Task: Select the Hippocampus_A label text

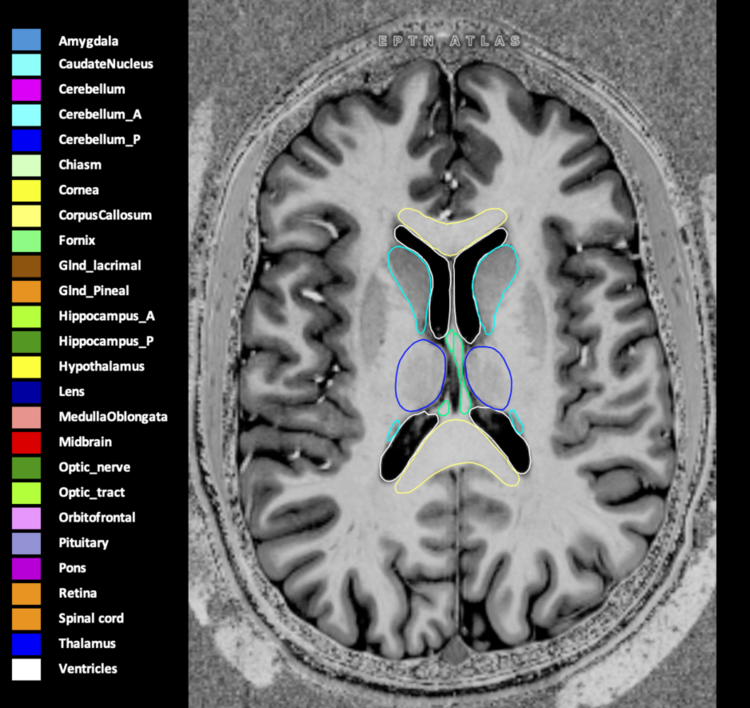Action: pyautogui.click(x=107, y=317)
